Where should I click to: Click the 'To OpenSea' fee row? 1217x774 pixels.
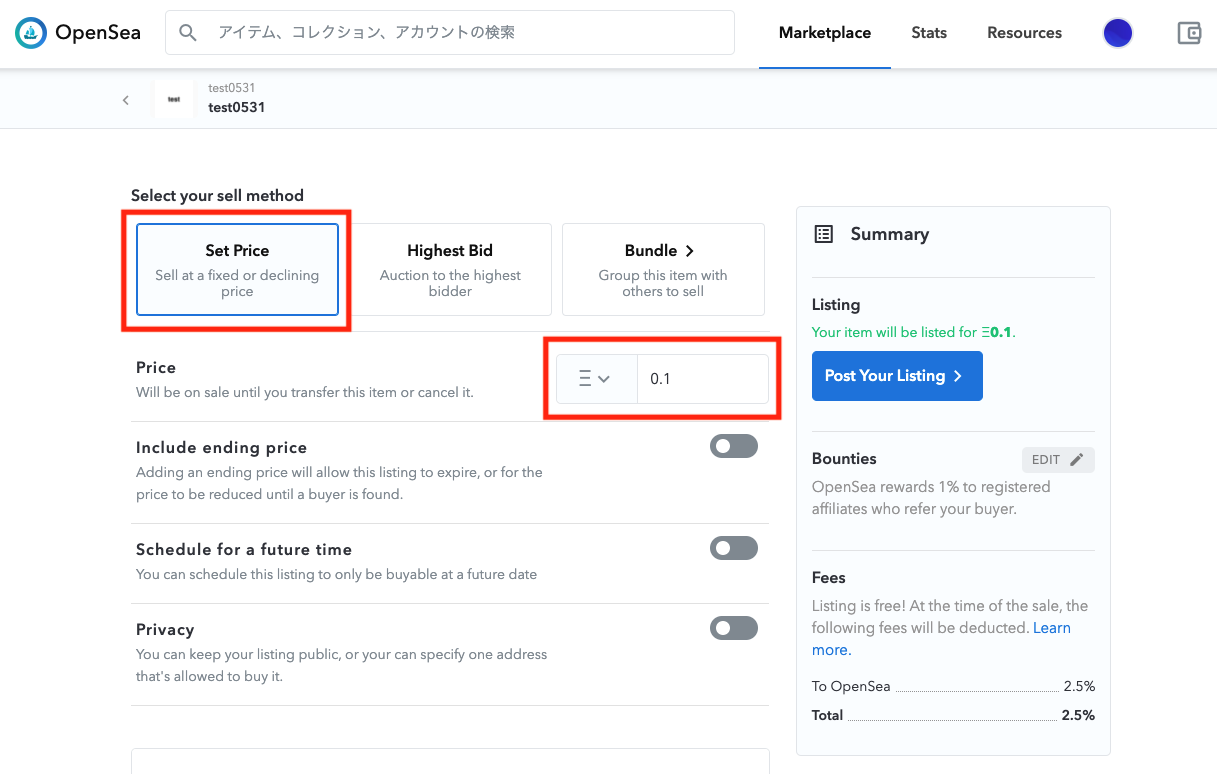coord(953,687)
